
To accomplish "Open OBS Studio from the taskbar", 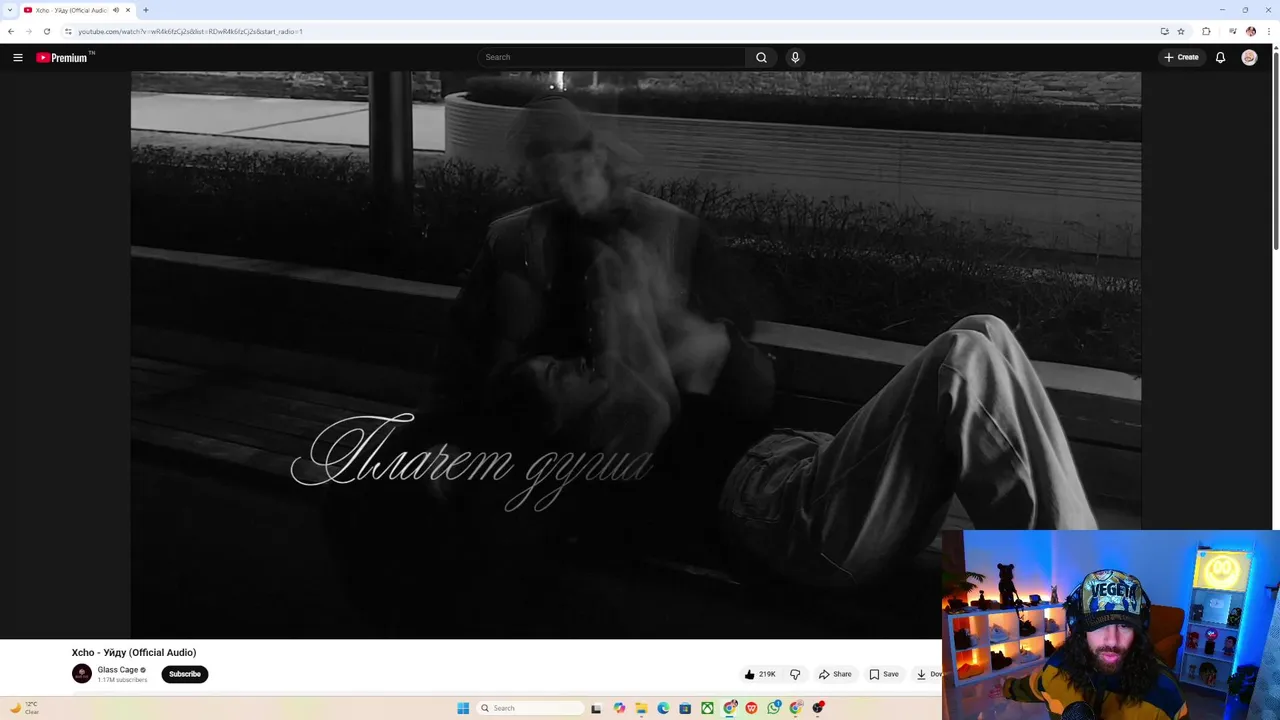I will [818, 708].
